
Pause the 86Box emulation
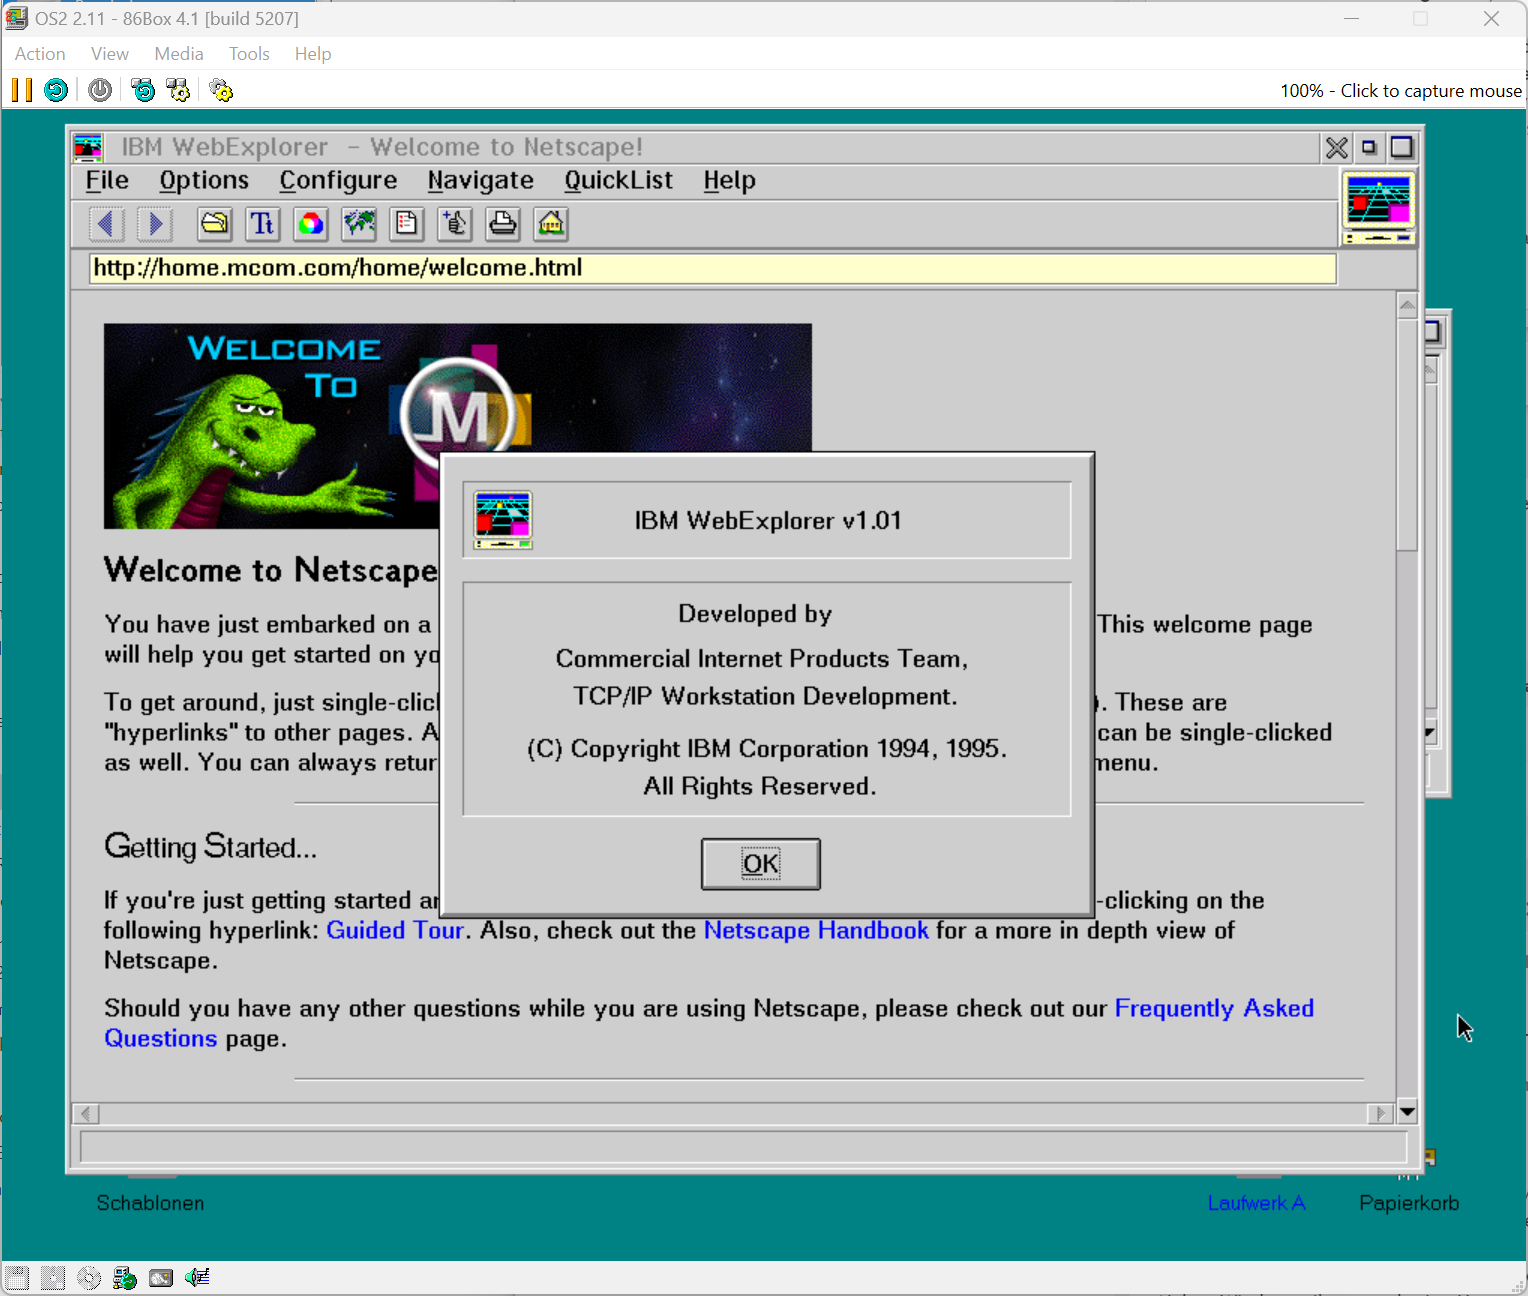click(x=21, y=90)
